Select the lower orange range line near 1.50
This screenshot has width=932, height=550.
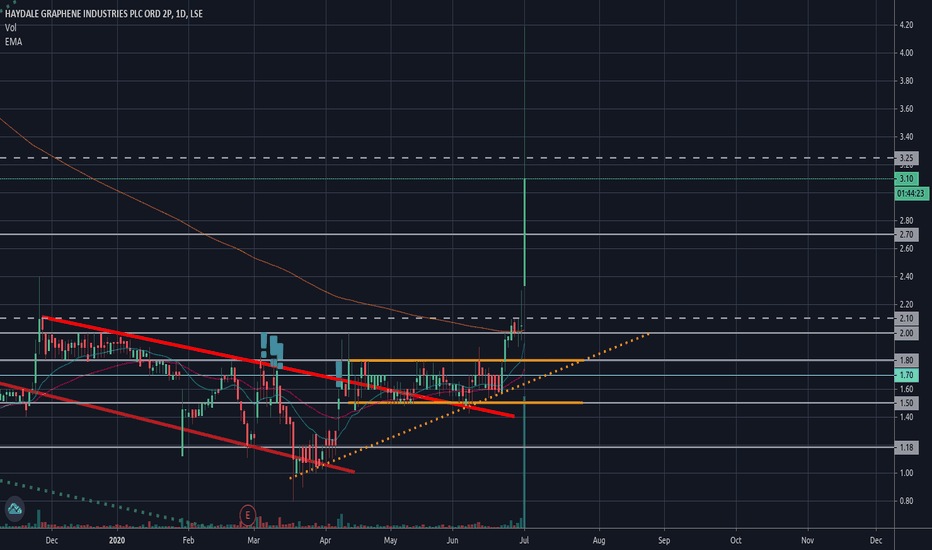465,403
